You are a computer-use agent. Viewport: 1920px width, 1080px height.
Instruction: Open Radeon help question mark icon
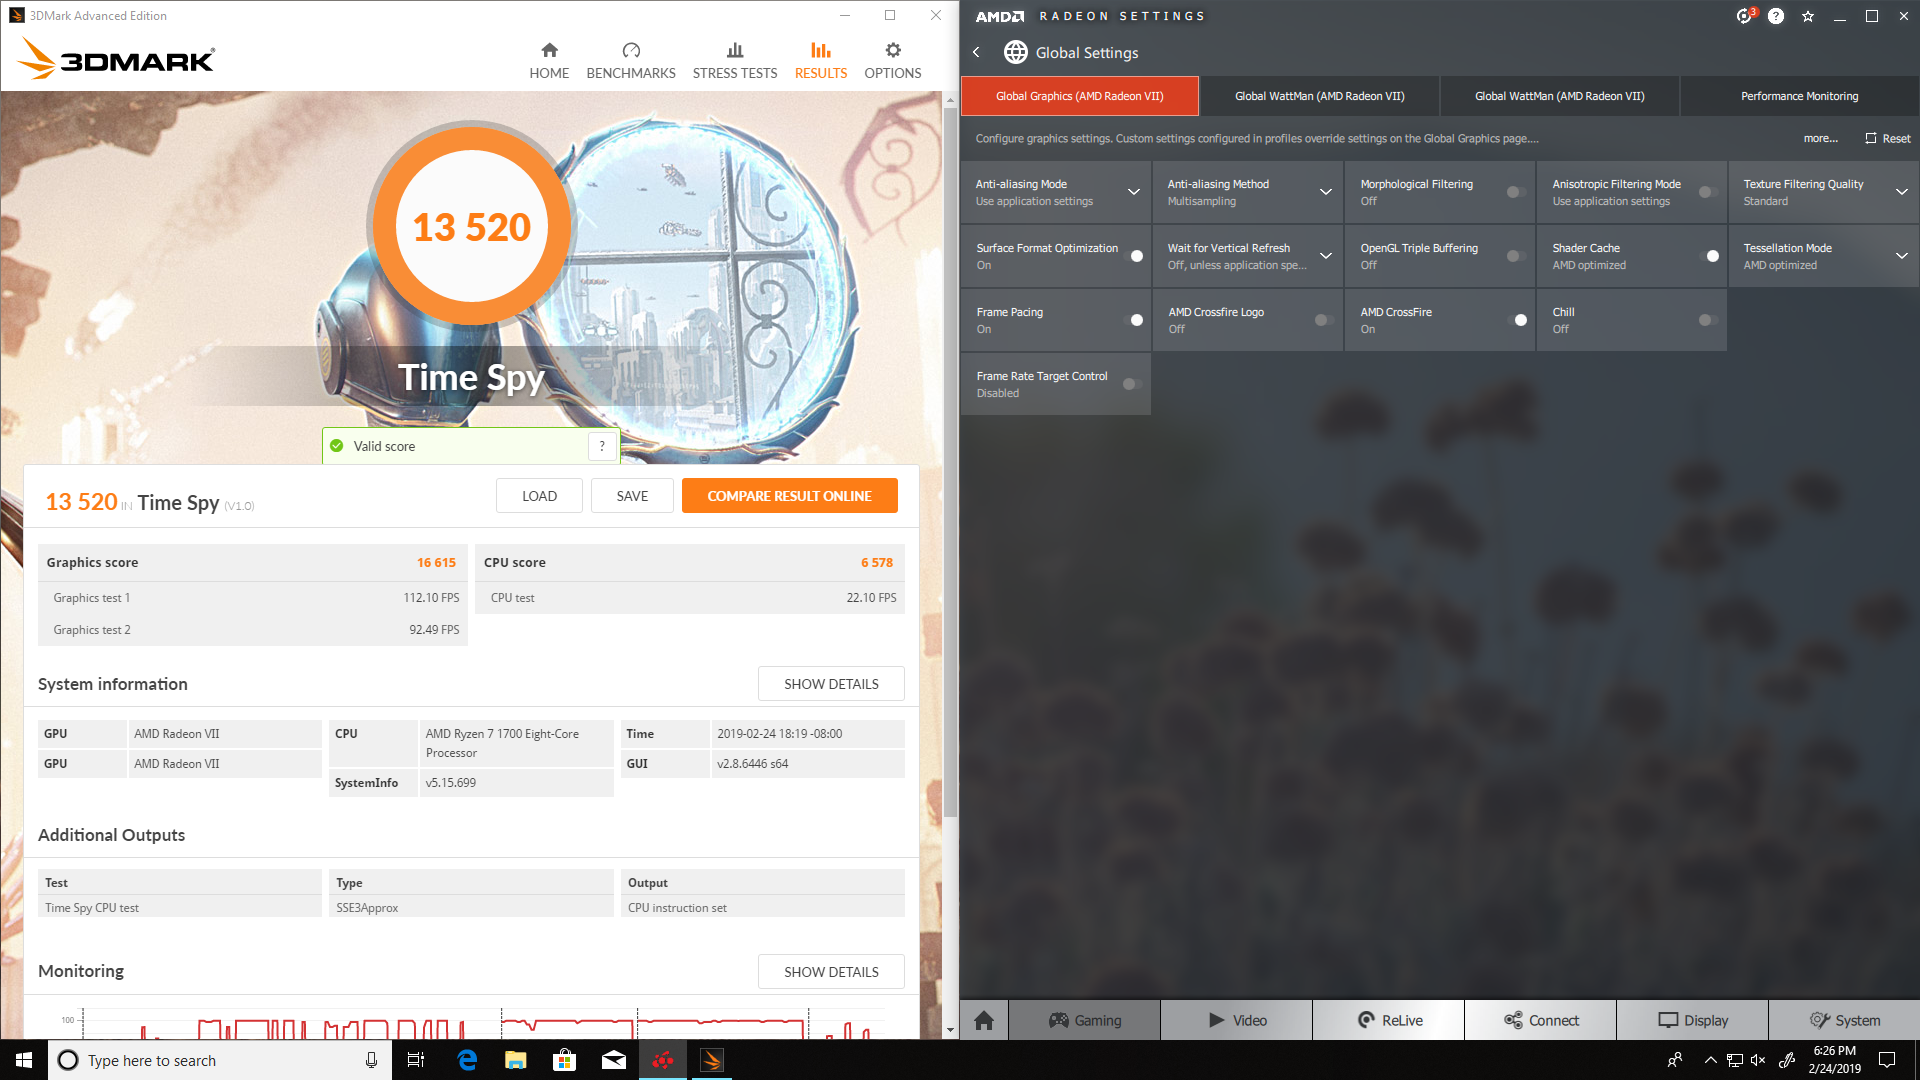click(1776, 16)
